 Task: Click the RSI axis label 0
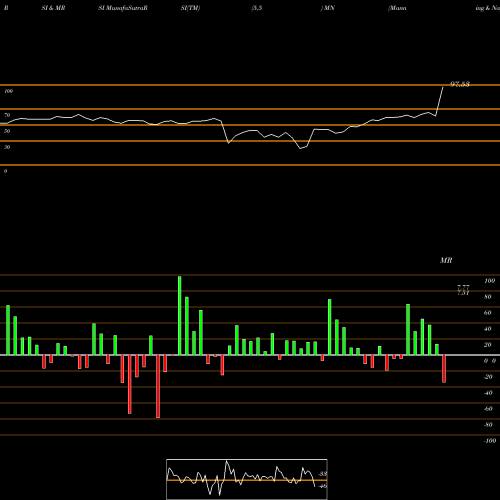[x=5, y=171]
